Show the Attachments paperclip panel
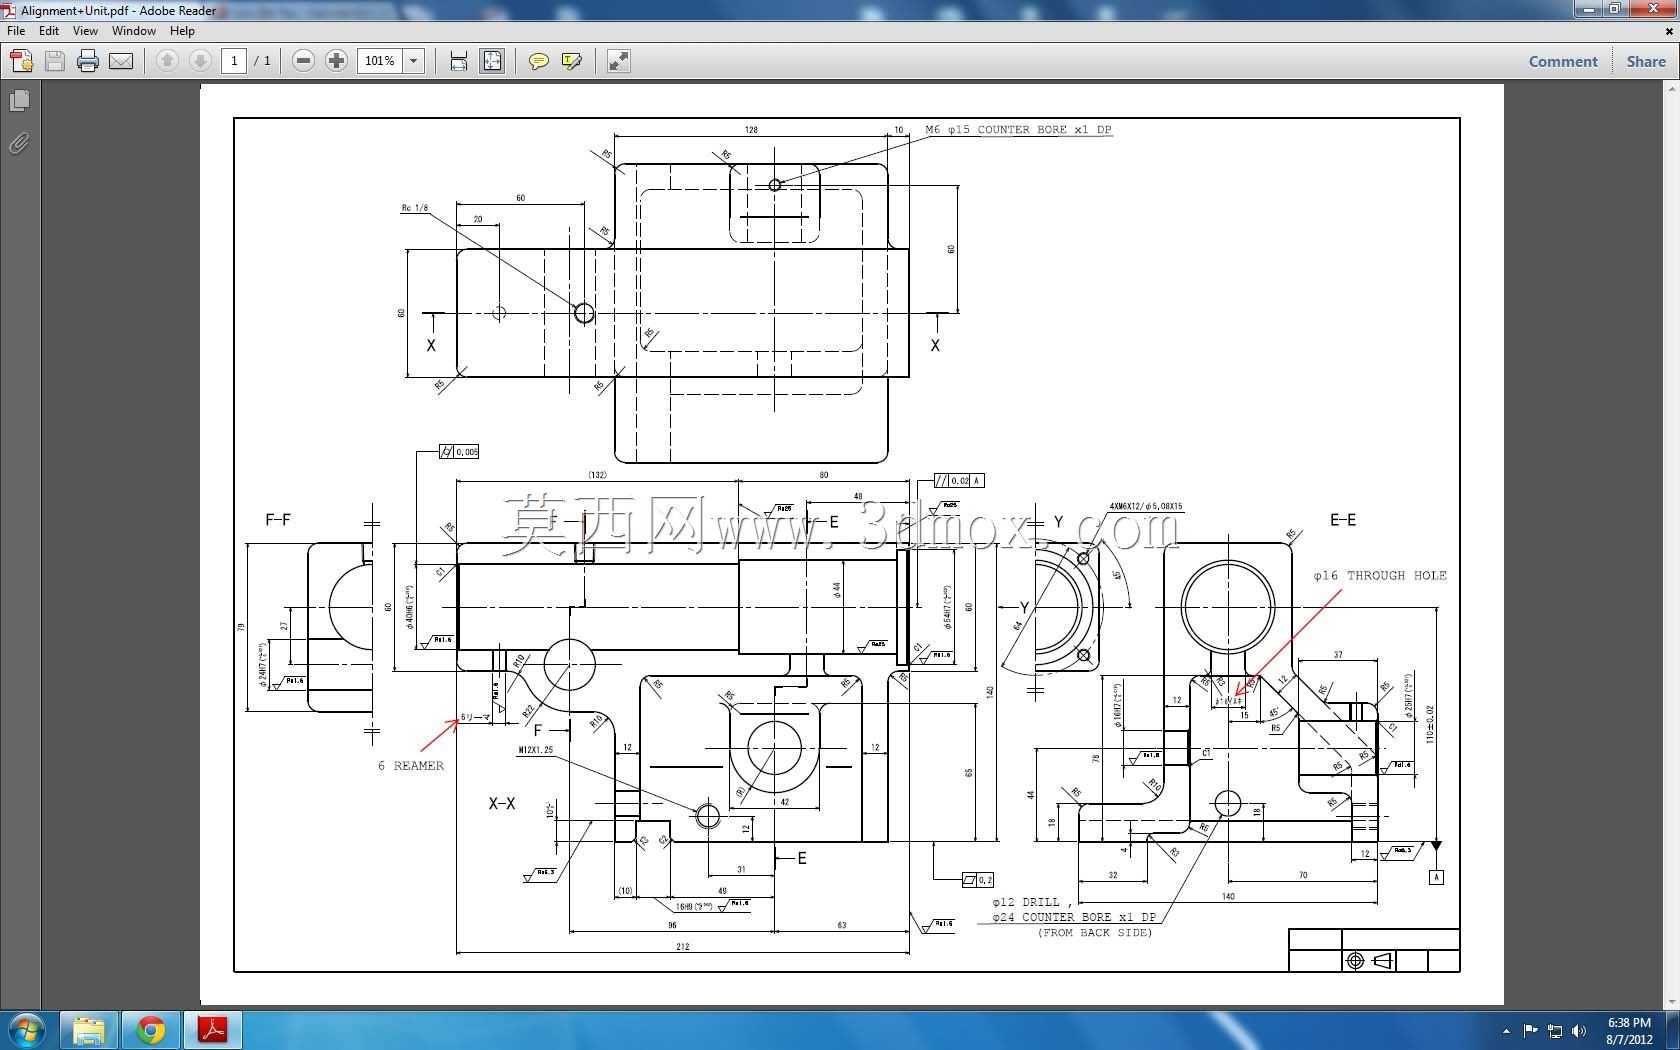The width and height of the screenshot is (1680, 1050). pyautogui.click(x=19, y=144)
